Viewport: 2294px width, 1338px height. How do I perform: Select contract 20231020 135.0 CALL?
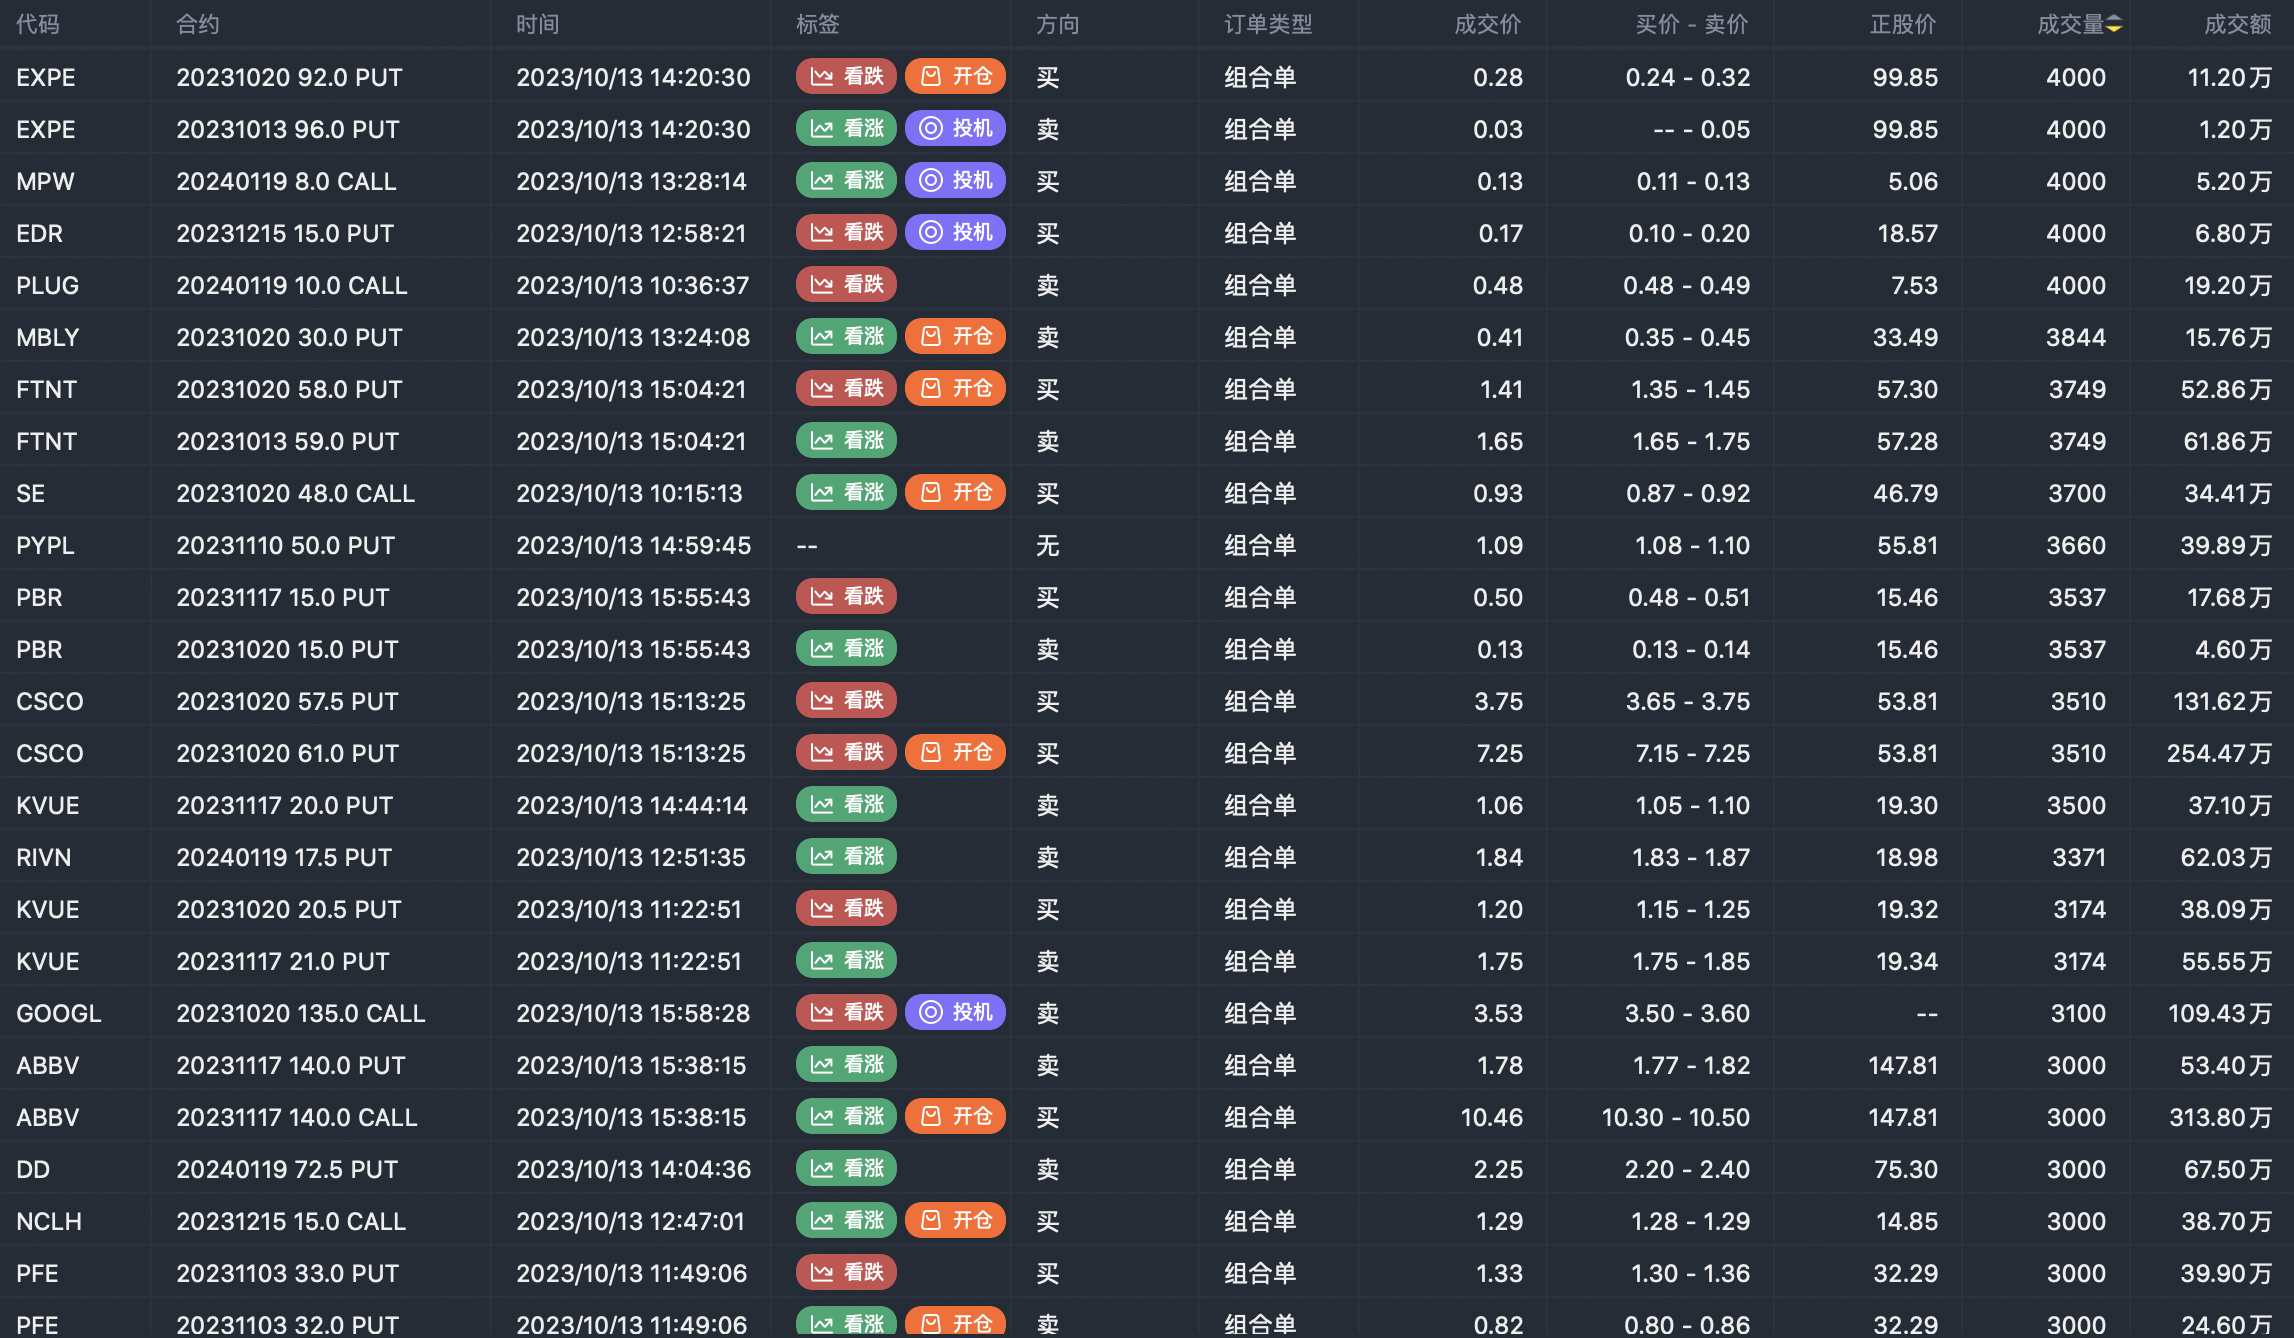pos(301,1013)
